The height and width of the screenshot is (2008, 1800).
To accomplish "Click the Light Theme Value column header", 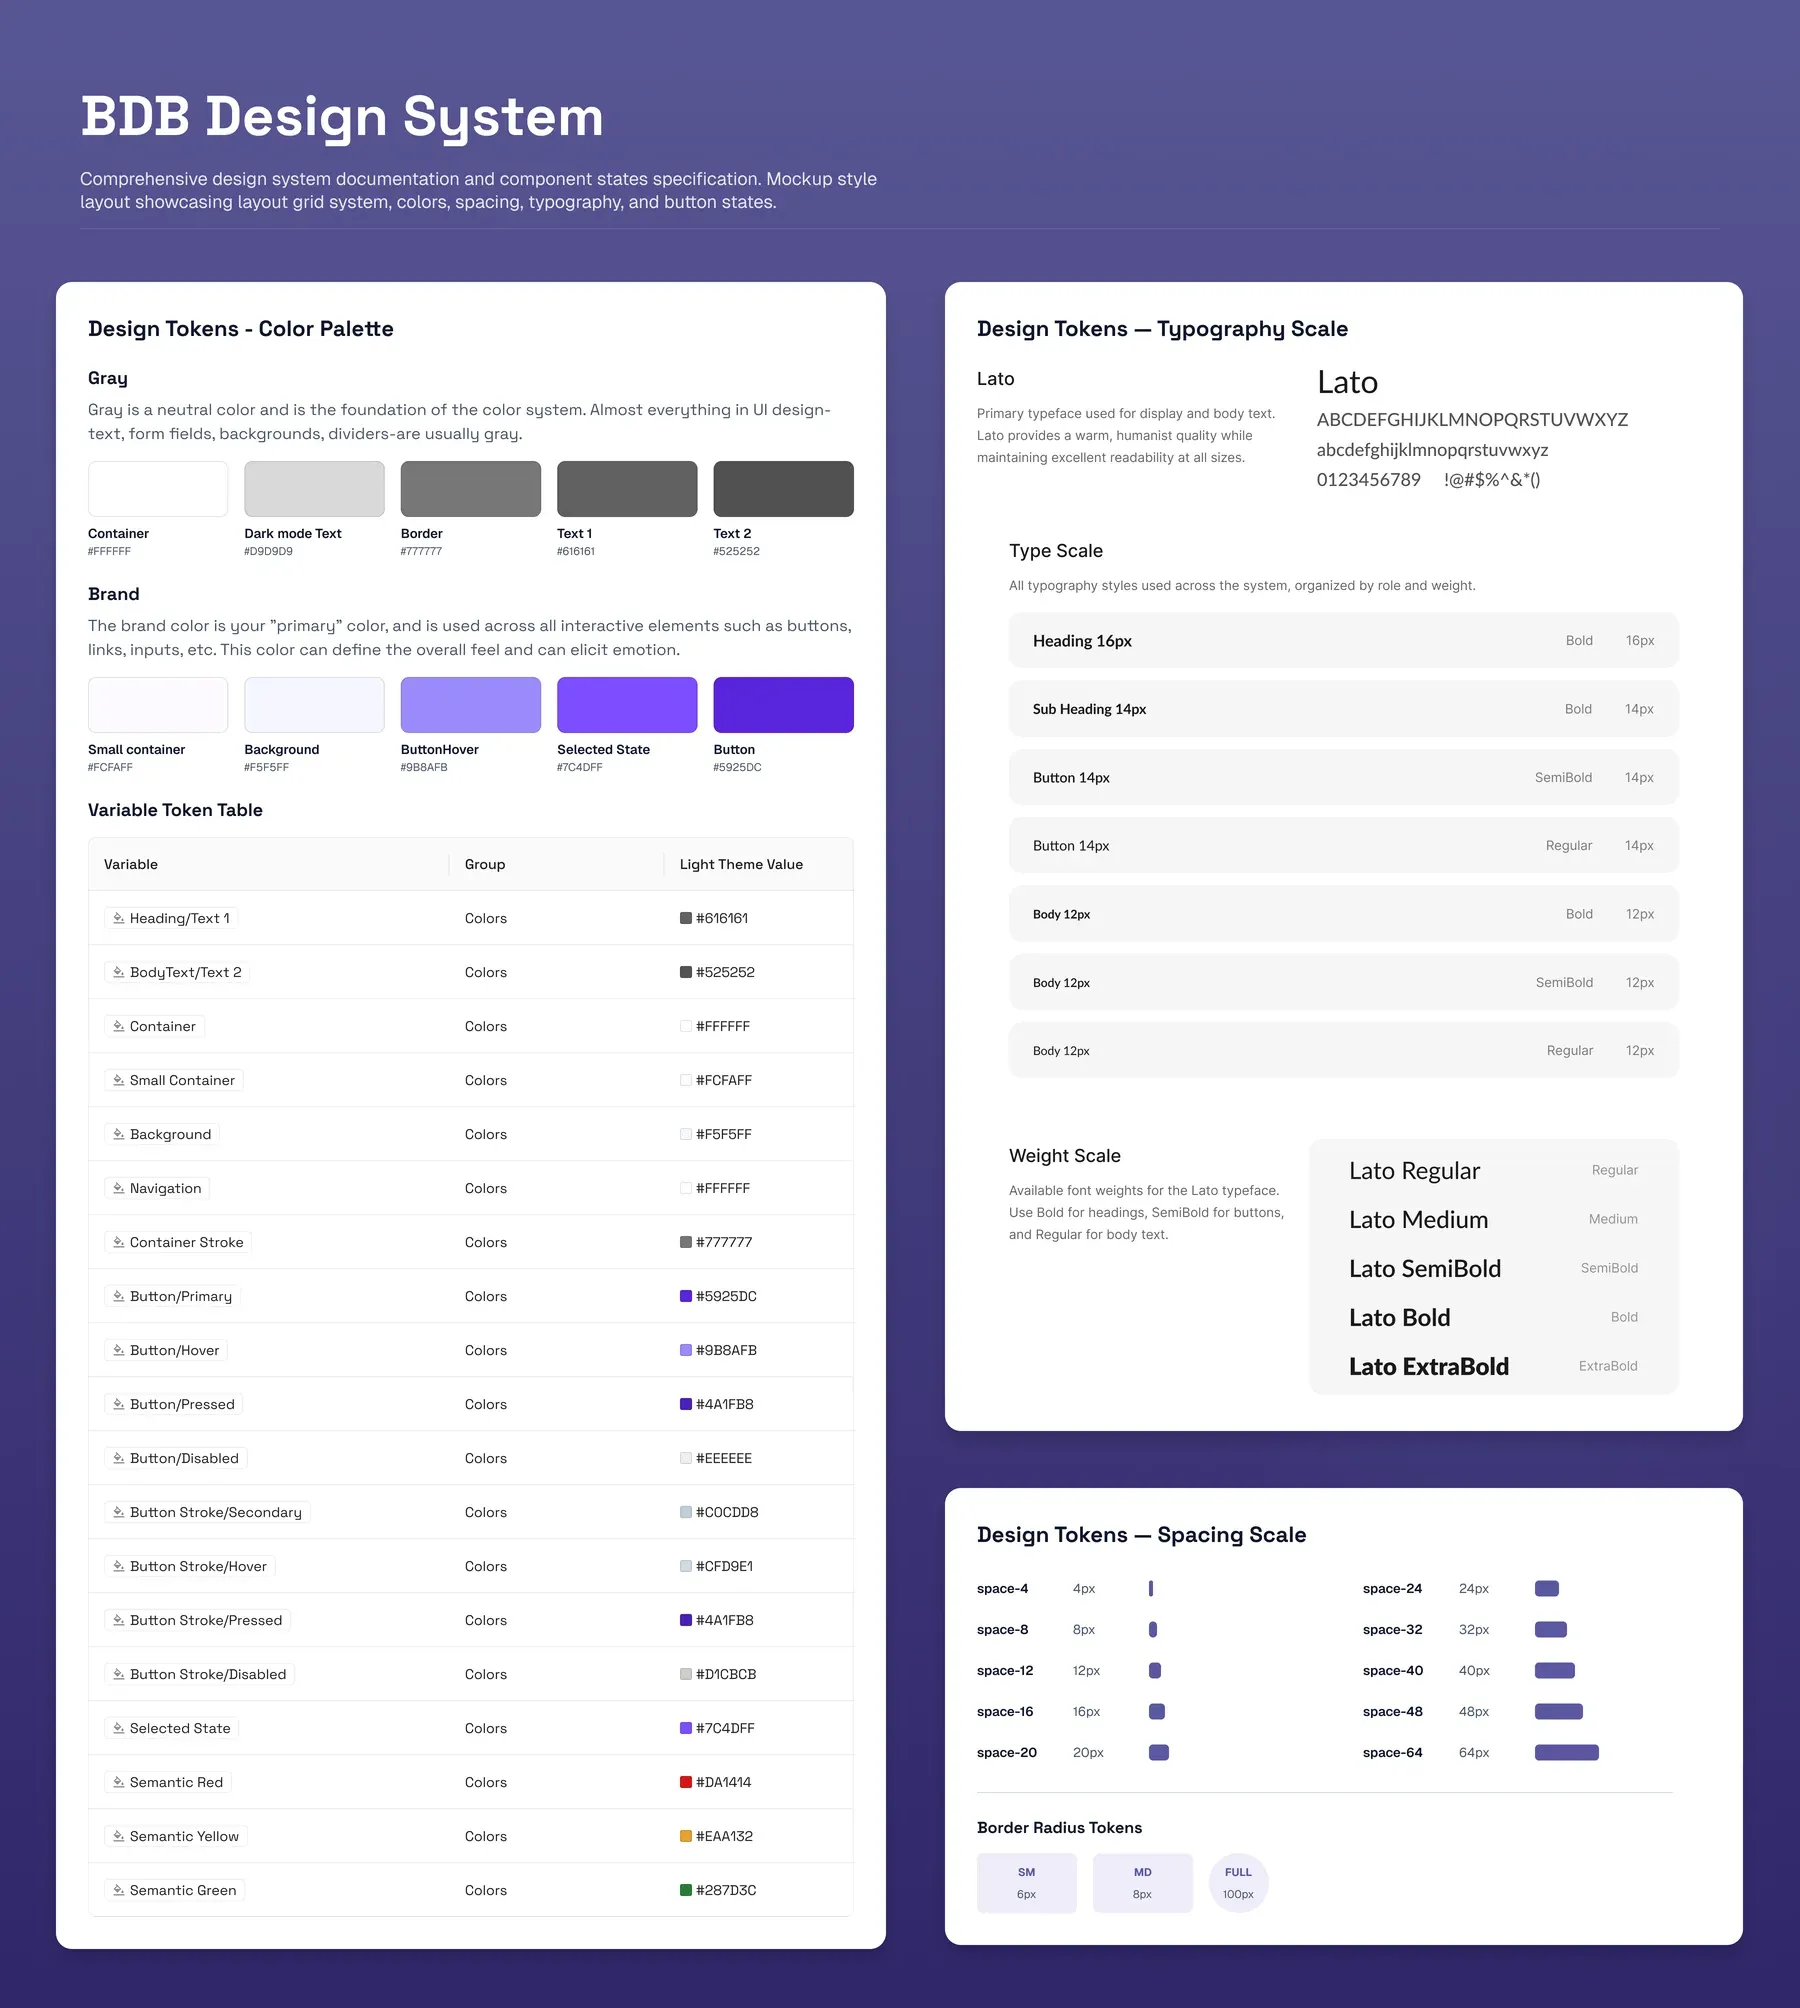I will [741, 864].
